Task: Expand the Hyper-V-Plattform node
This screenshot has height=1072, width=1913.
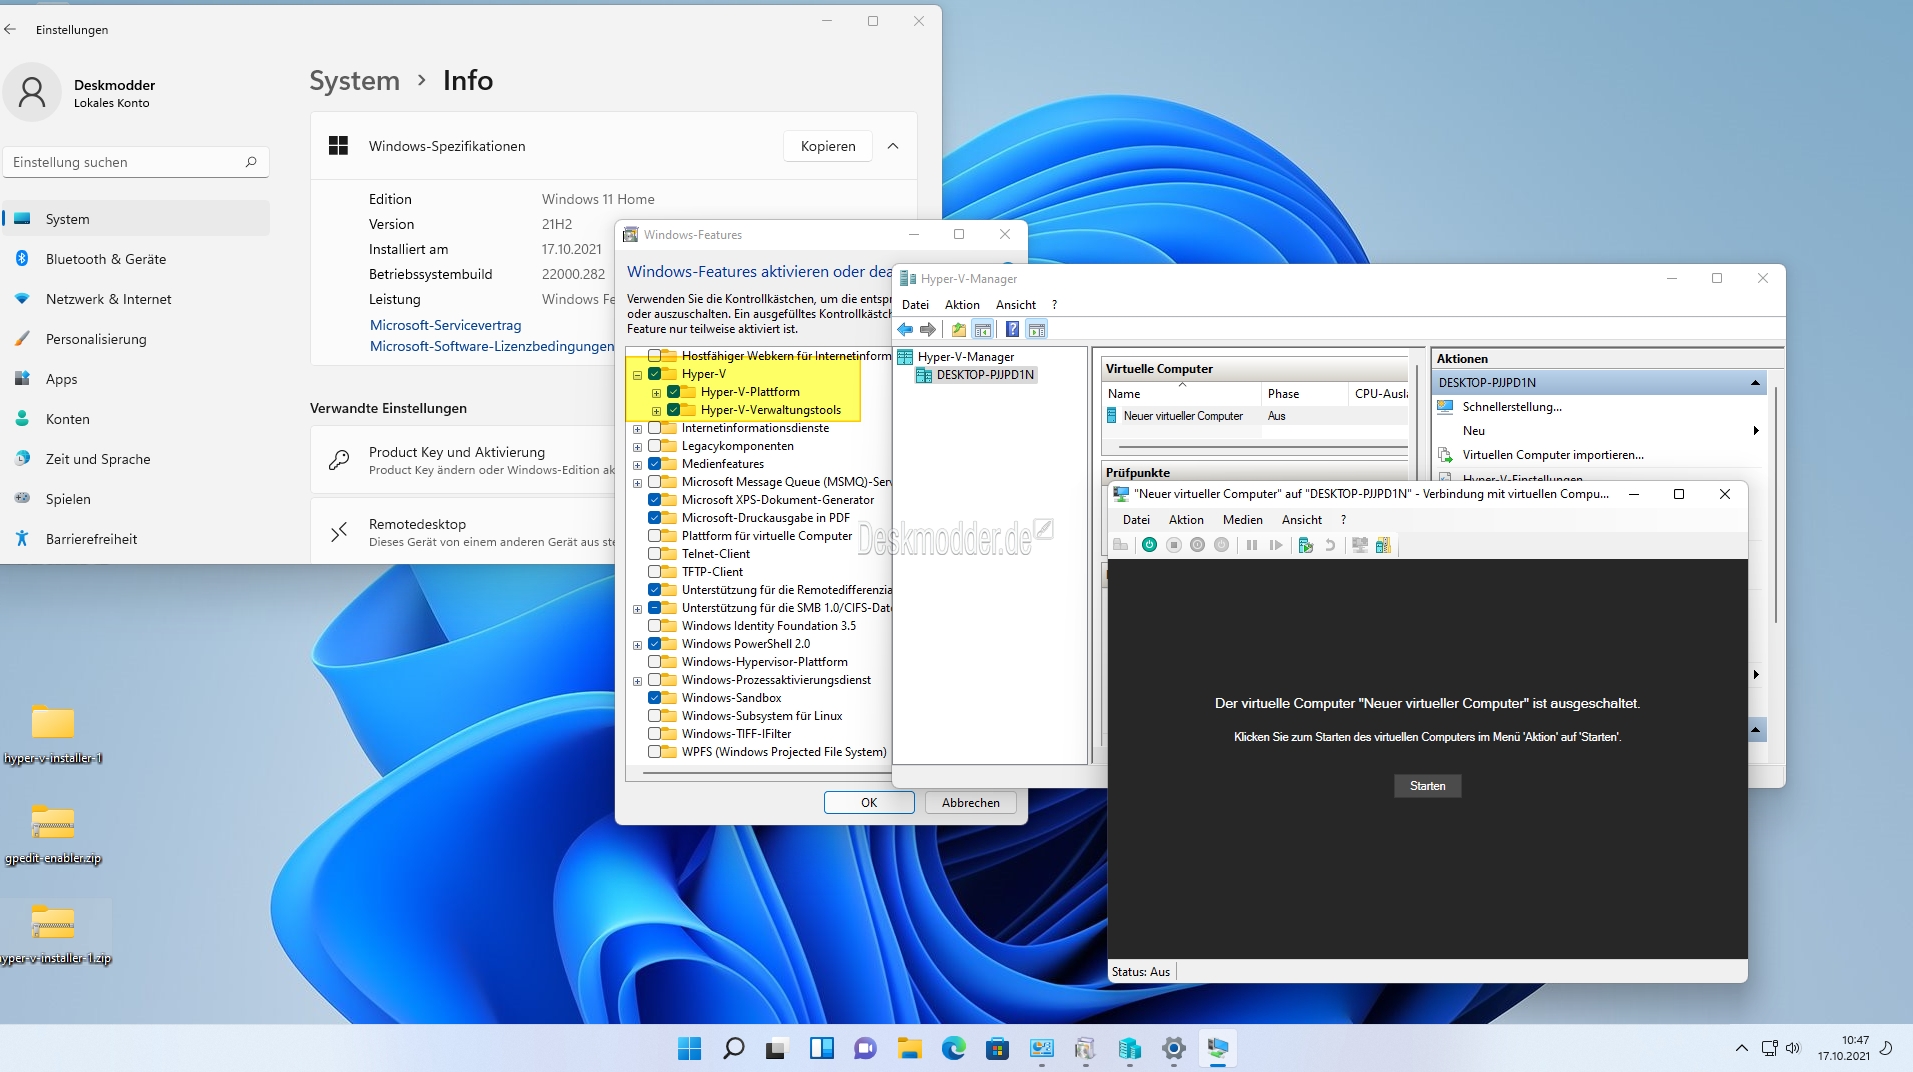Action: coord(656,393)
